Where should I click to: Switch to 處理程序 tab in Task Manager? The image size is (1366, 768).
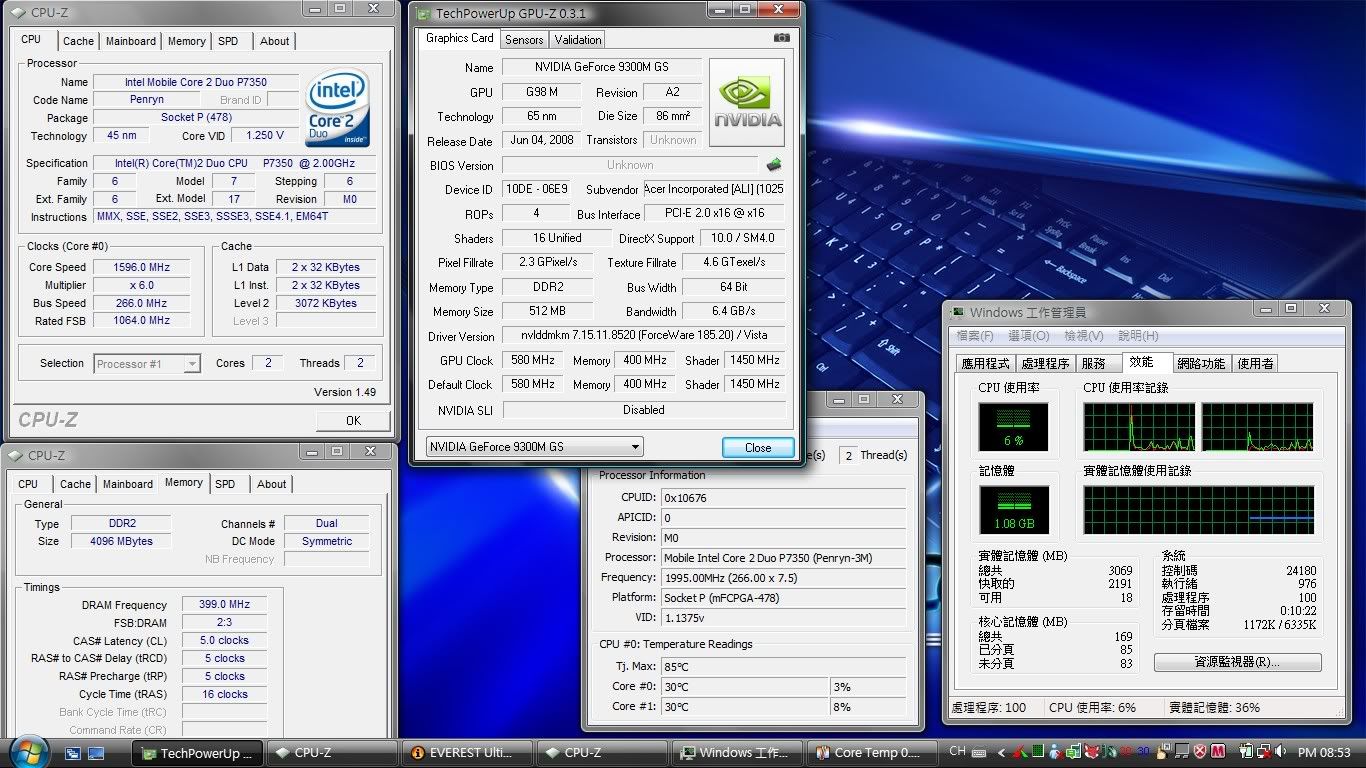click(x=1046, y=364)
